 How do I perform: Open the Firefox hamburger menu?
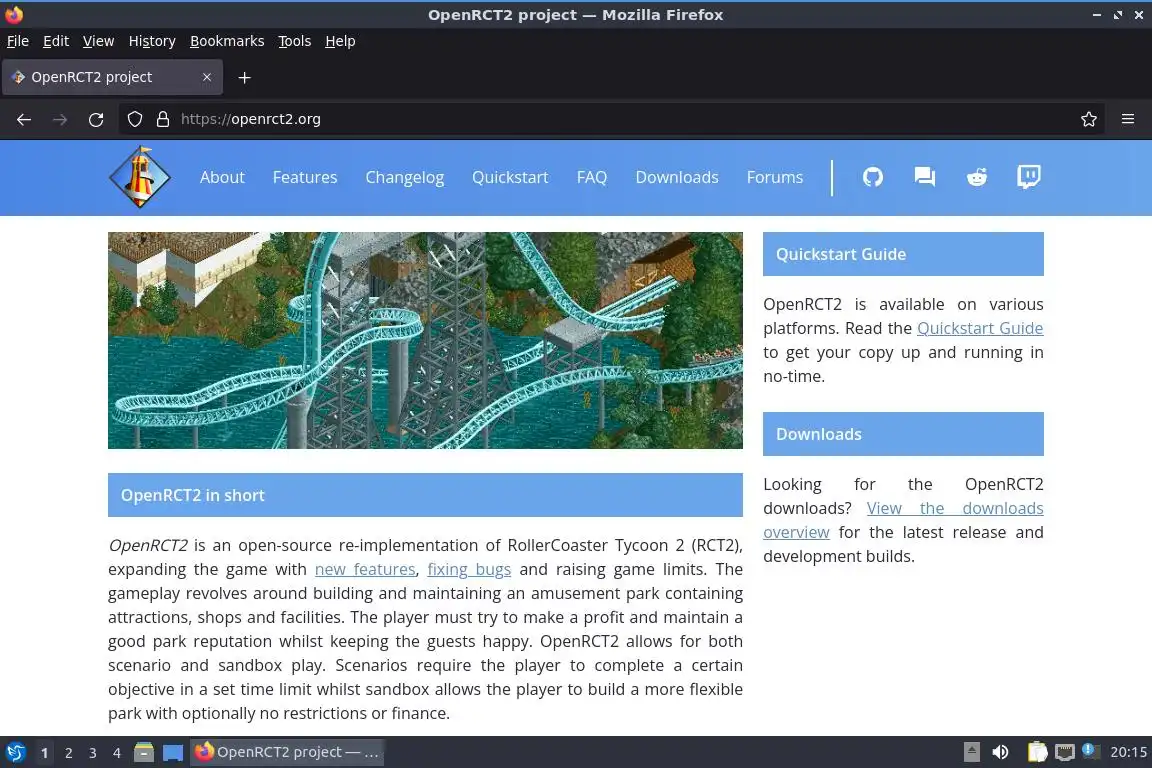1128,119
